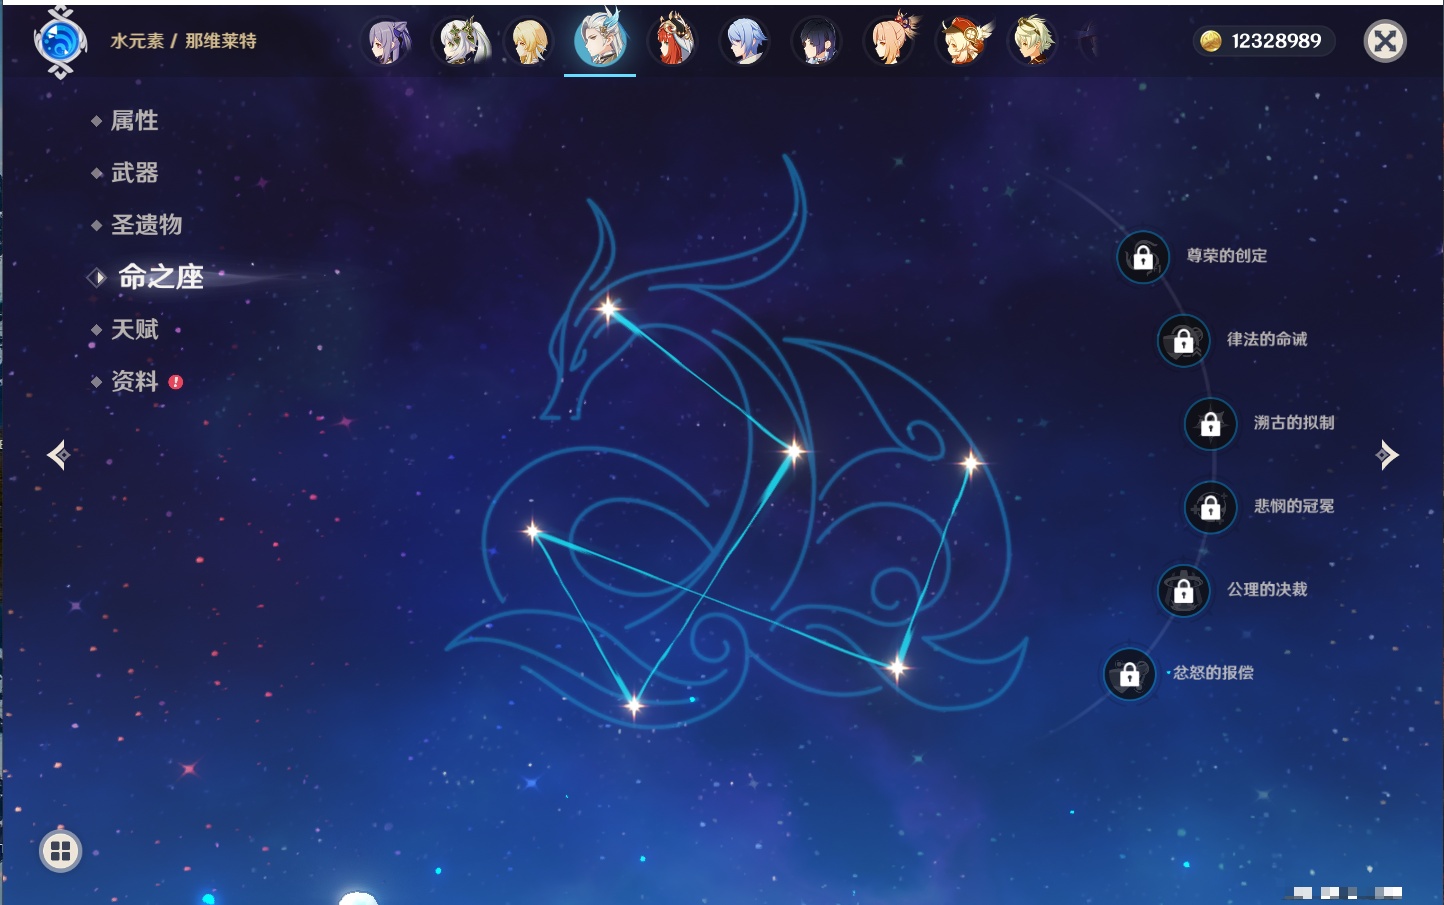The height and width of the screenshot is (905, 1444).
Task: Open the 资料 profile tab
Action: 134,381
